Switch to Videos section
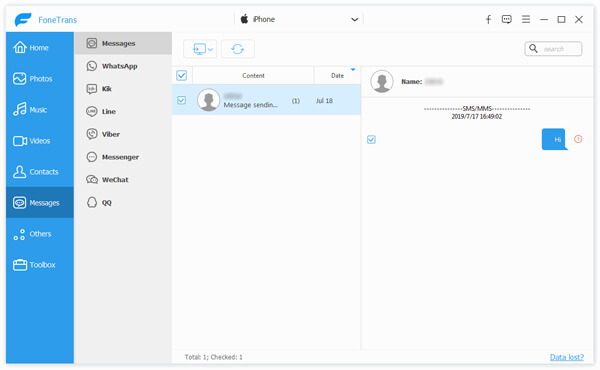The image size is (600, 370). [40, 140]
